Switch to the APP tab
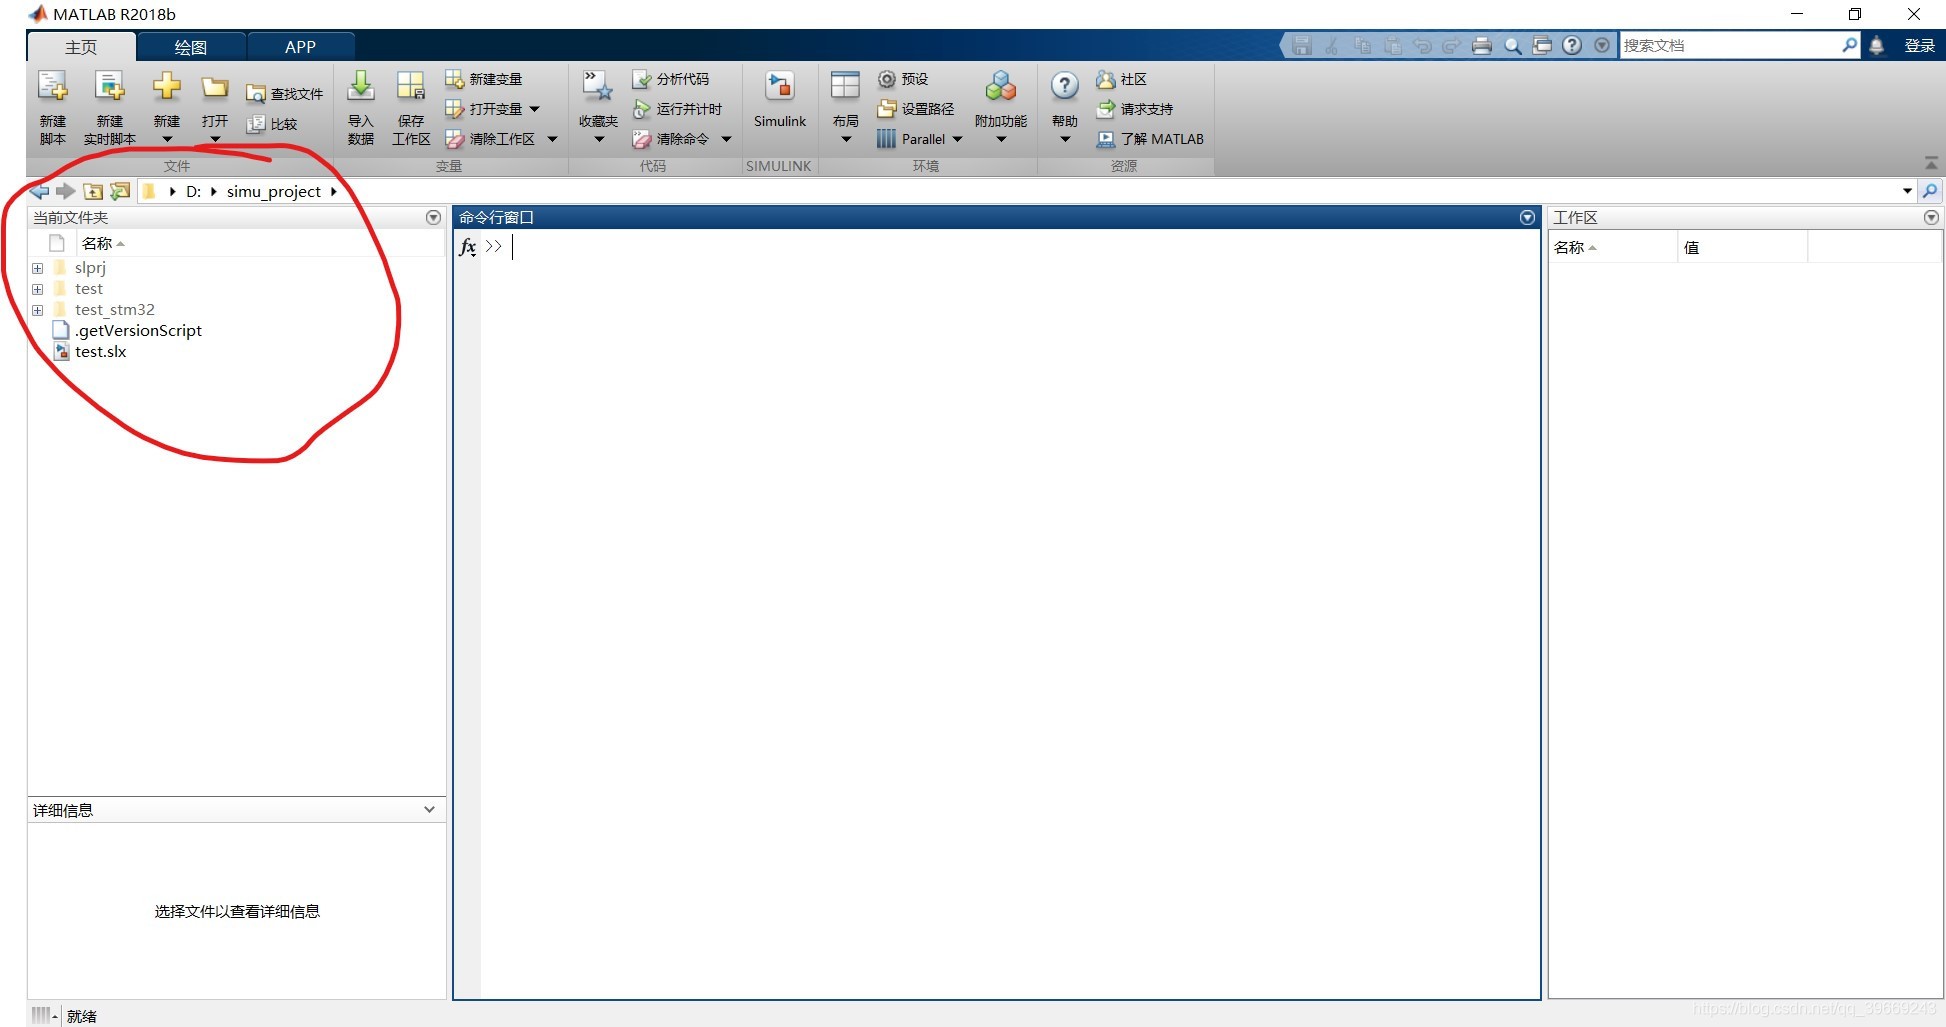 pyautogui.click(x=300, y=47)
